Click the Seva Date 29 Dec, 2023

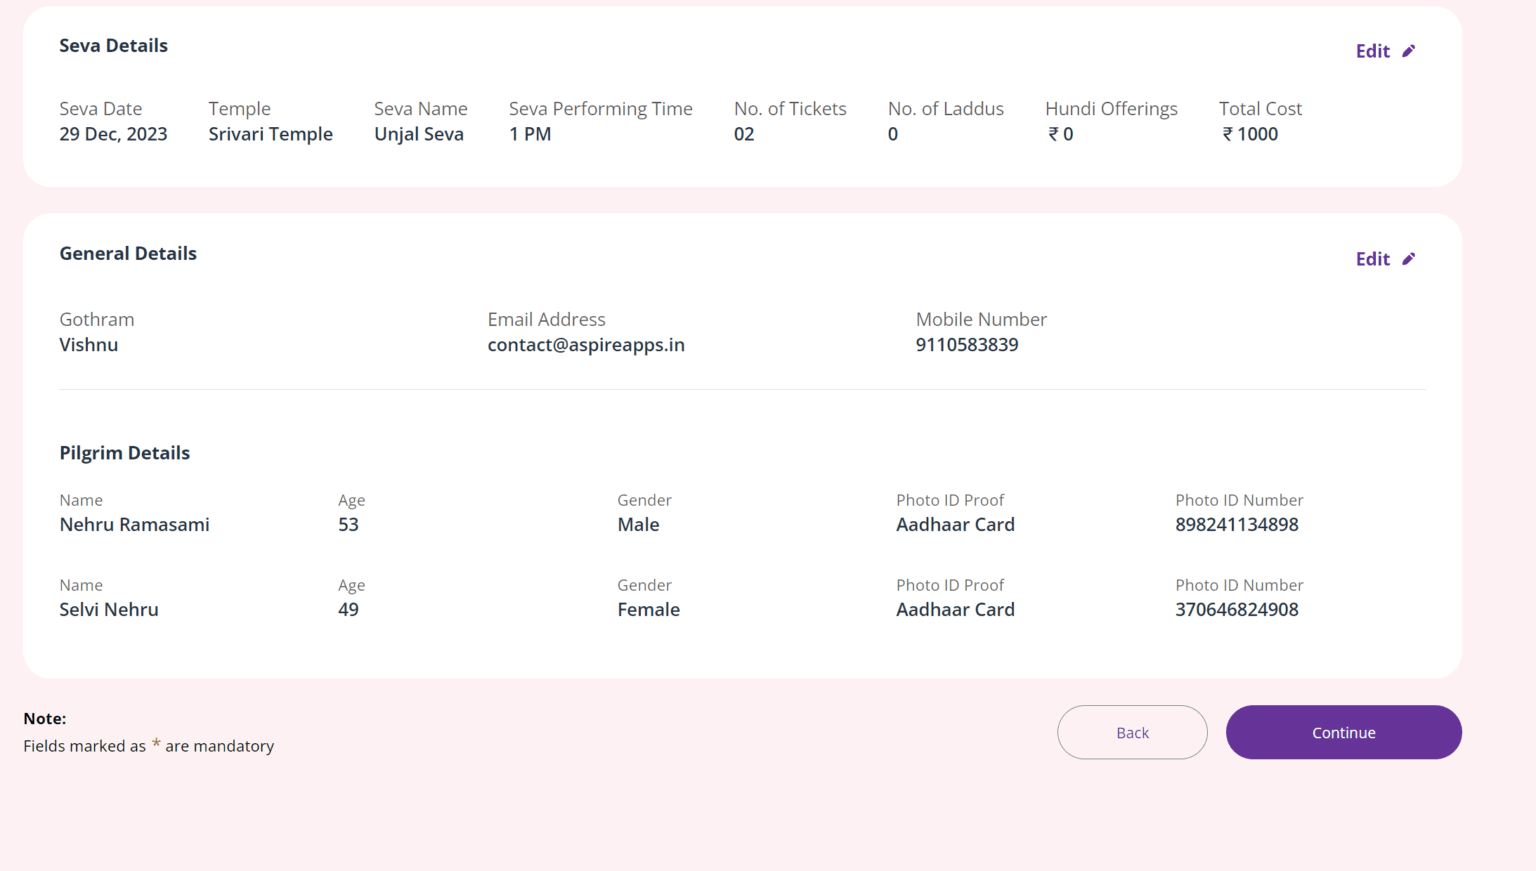pyautogui.click(x=113, y=133)
